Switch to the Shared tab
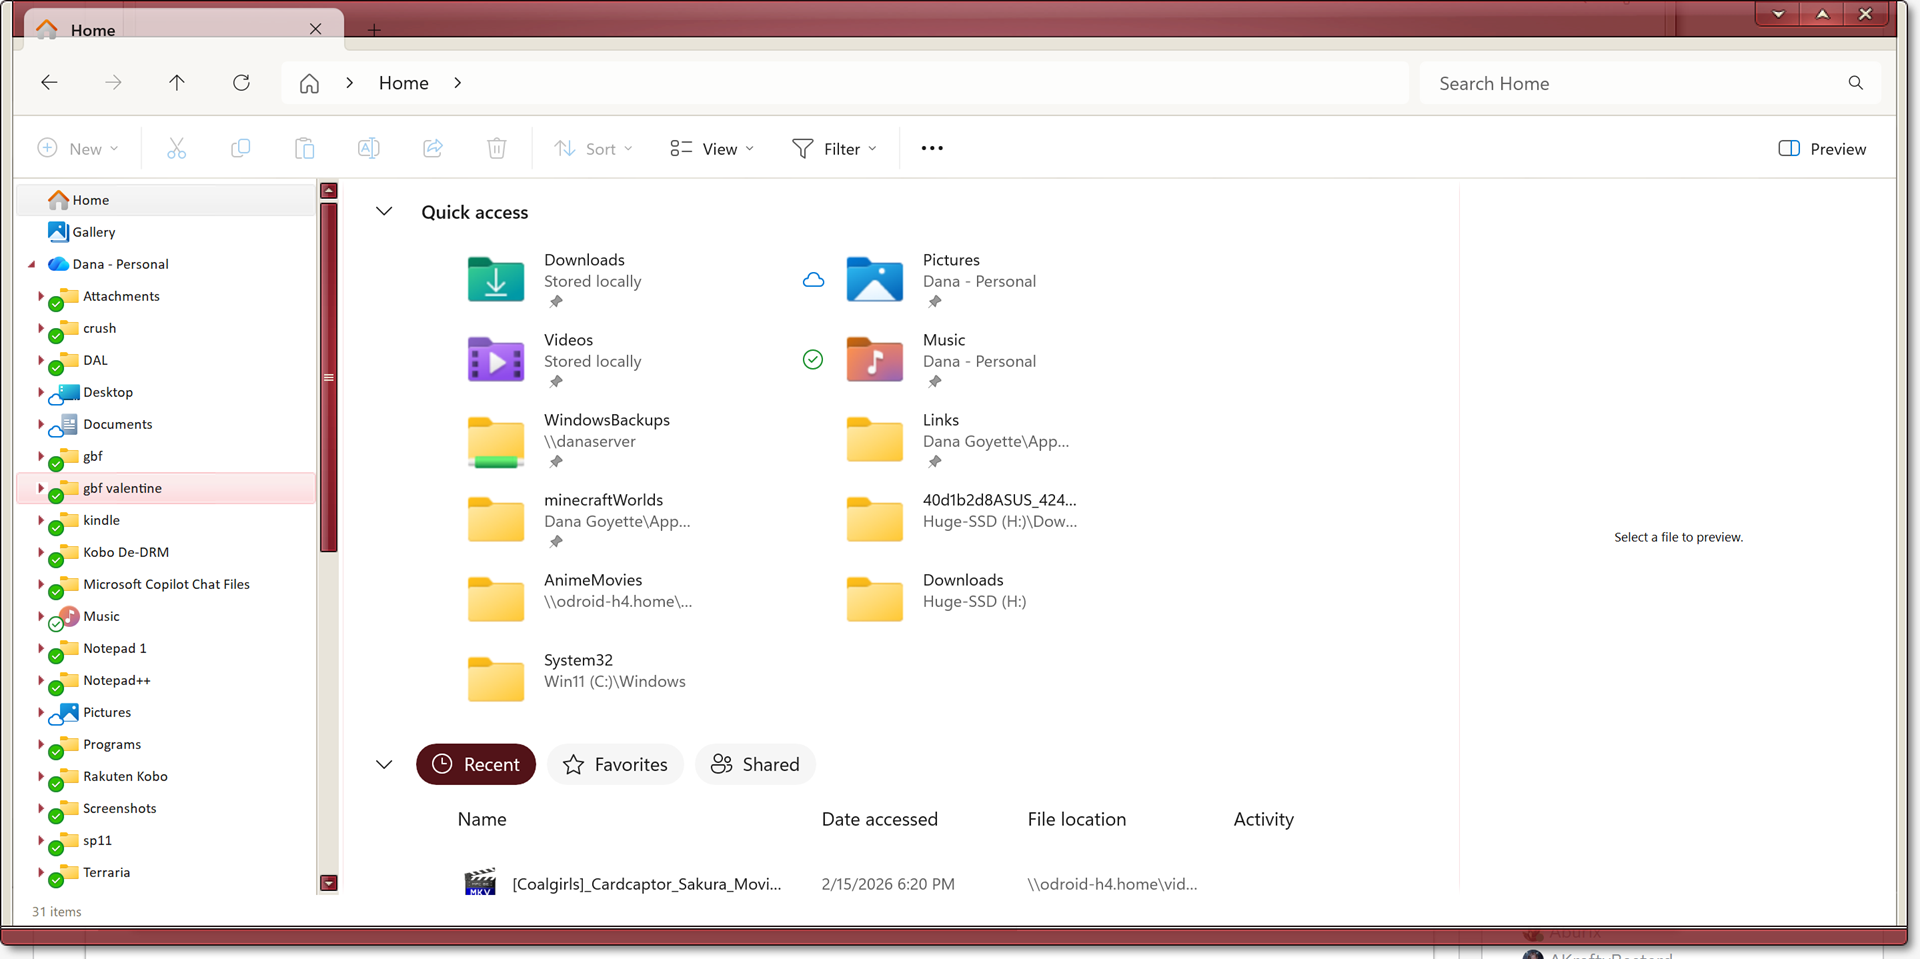This screenshot has width=1920, height=959. point(755,765)
